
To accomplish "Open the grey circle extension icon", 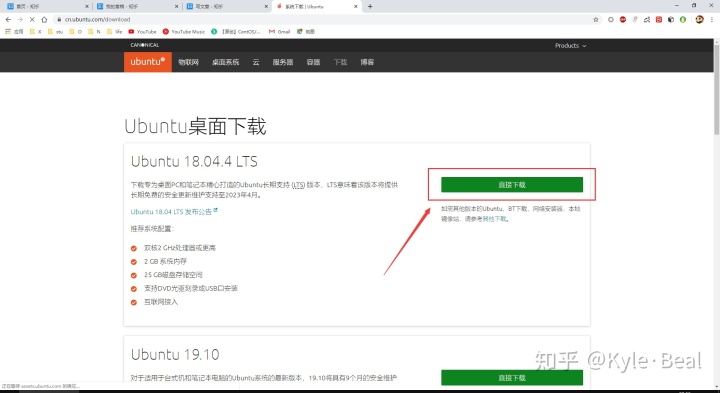I will [611, 19].
